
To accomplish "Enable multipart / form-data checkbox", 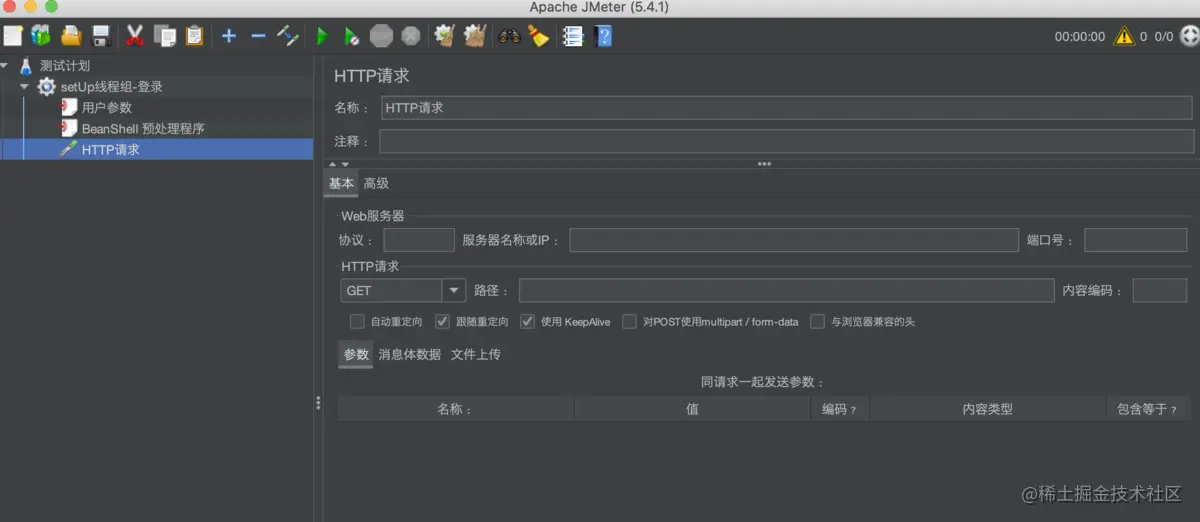I will tap(629, 322).
